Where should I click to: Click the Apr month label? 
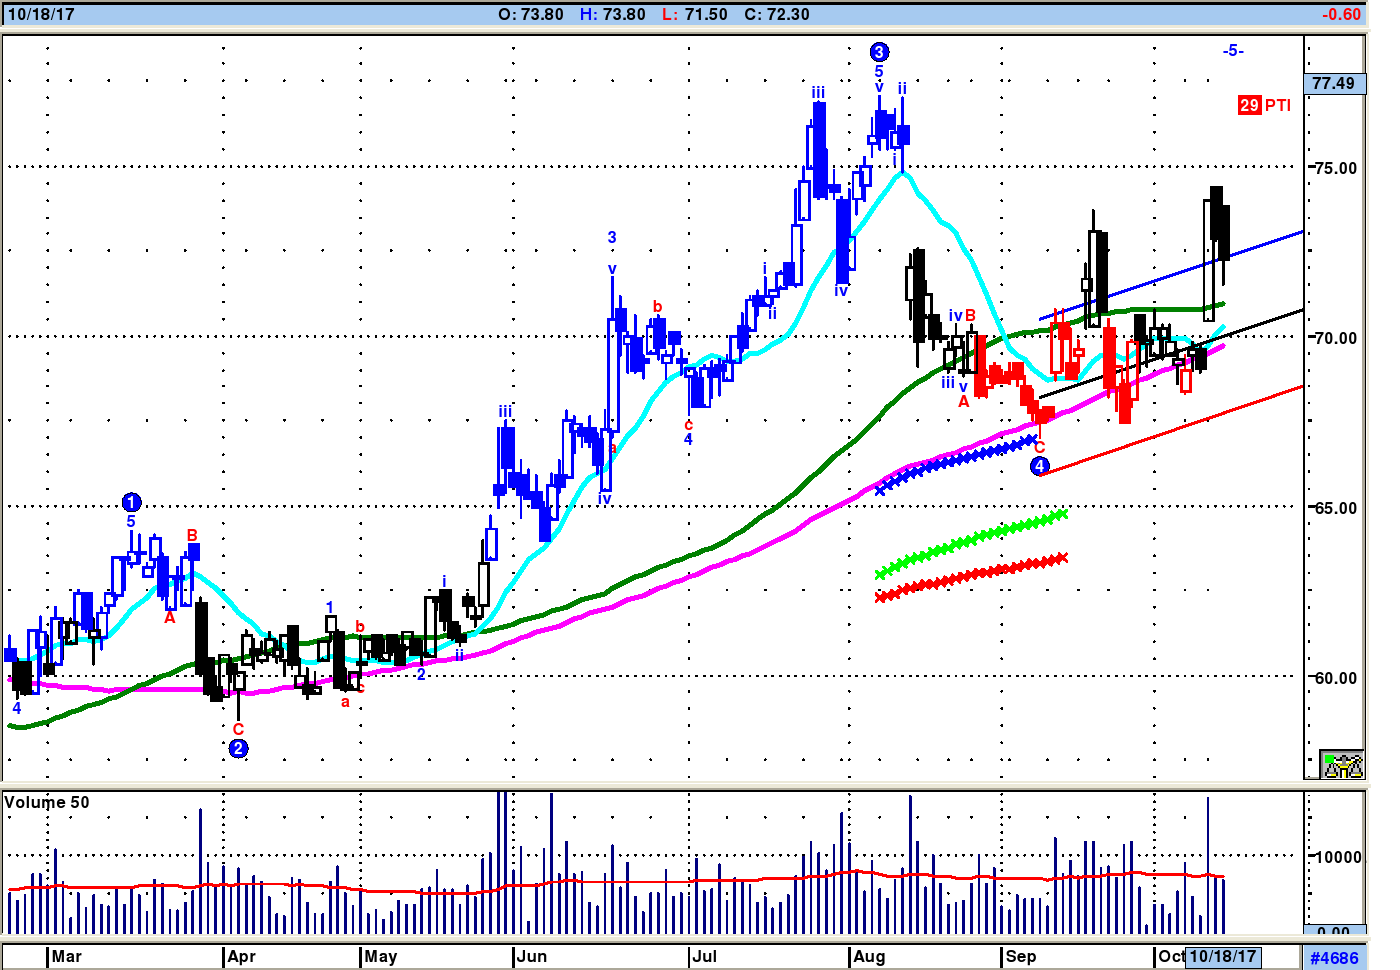(x=241, y=956)
